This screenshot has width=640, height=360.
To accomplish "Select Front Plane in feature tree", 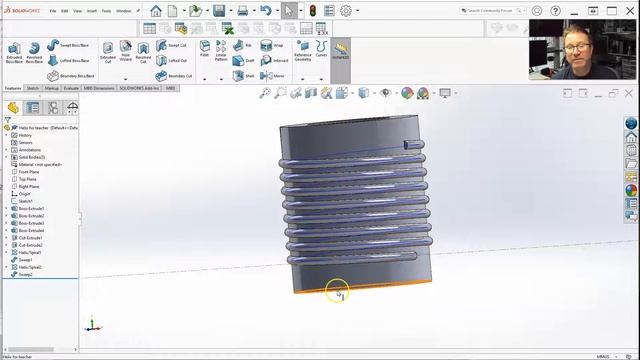I will pyautogui.click(x=29, y=172).
